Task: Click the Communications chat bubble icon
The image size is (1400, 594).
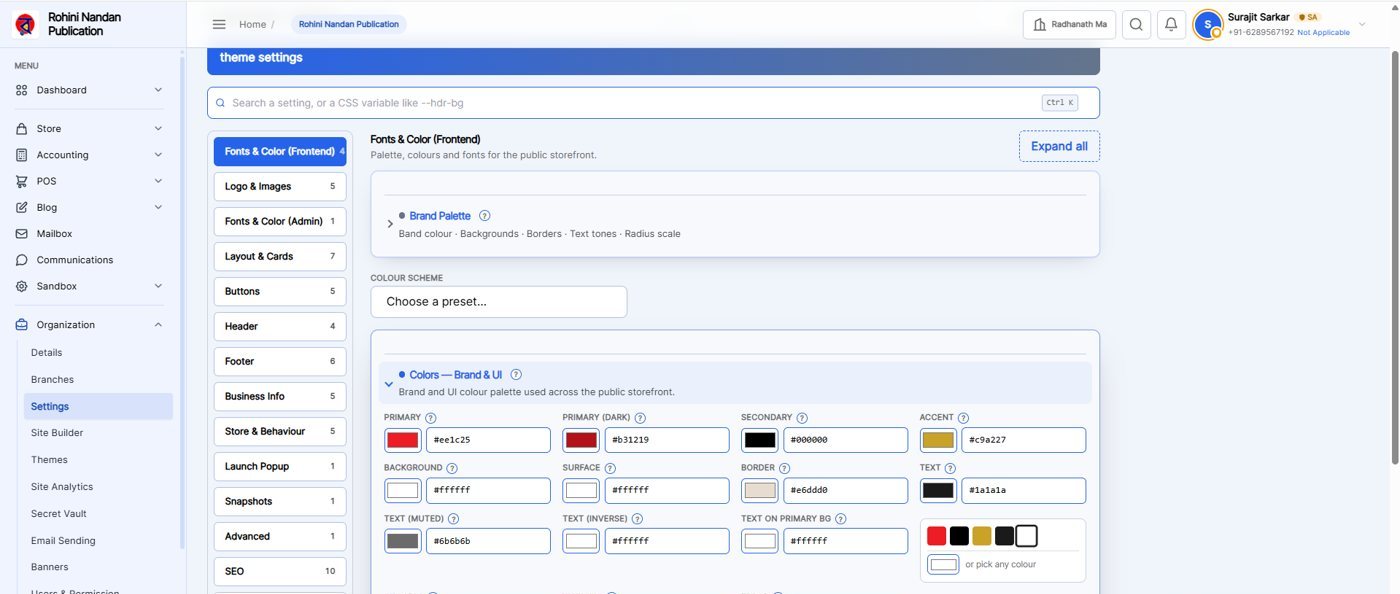Action: (x=22, y=260)
